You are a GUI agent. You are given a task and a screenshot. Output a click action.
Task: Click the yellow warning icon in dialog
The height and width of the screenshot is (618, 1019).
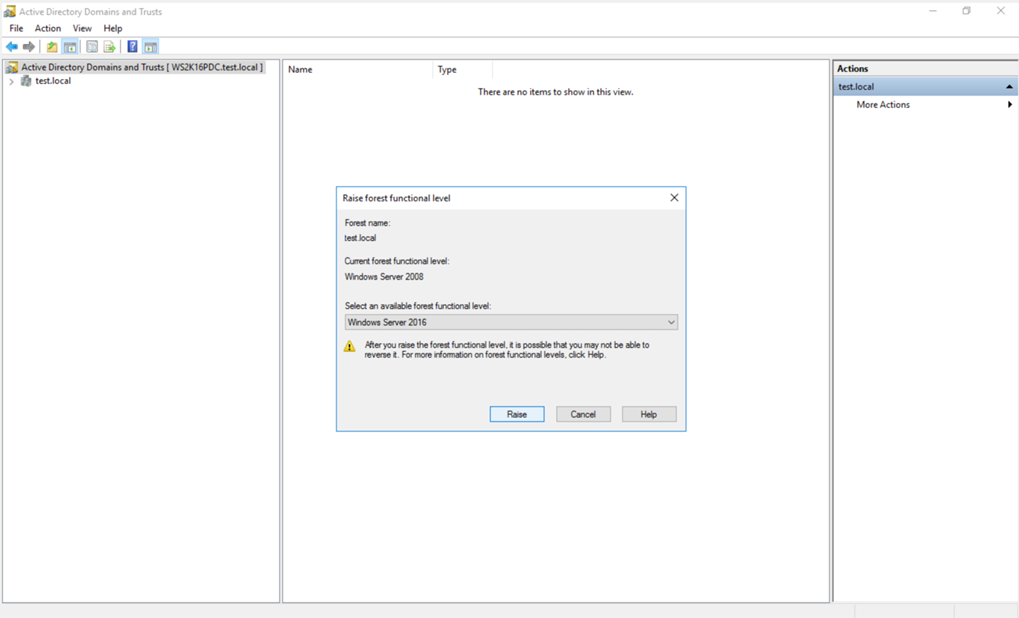350,346
